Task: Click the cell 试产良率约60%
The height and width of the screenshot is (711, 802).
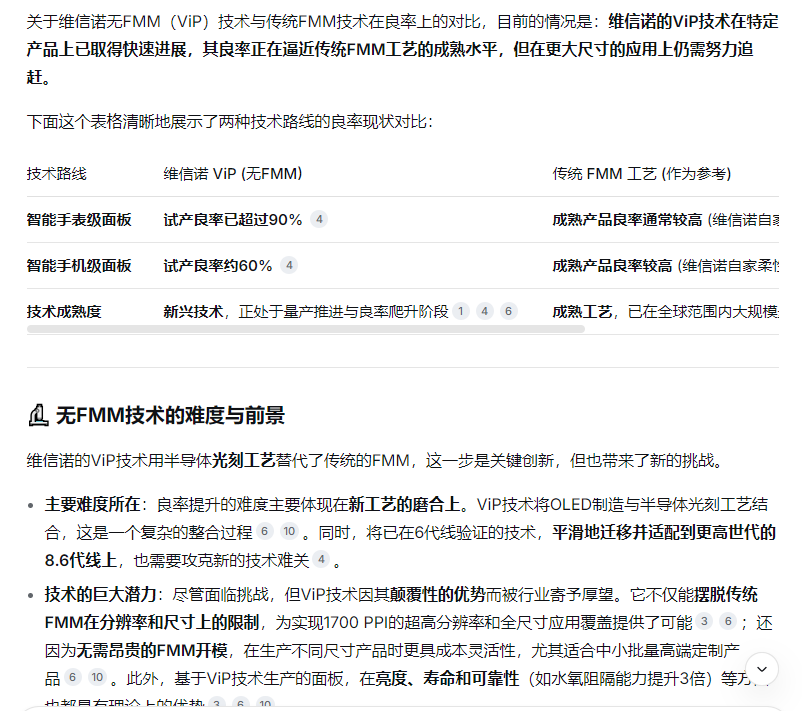Action: (218, 266)
